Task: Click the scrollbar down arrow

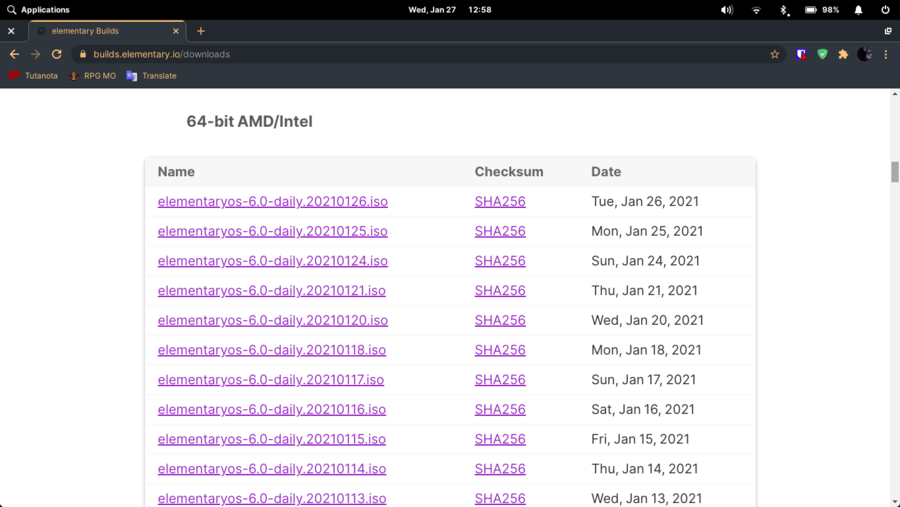Action: tap(895, 502)
